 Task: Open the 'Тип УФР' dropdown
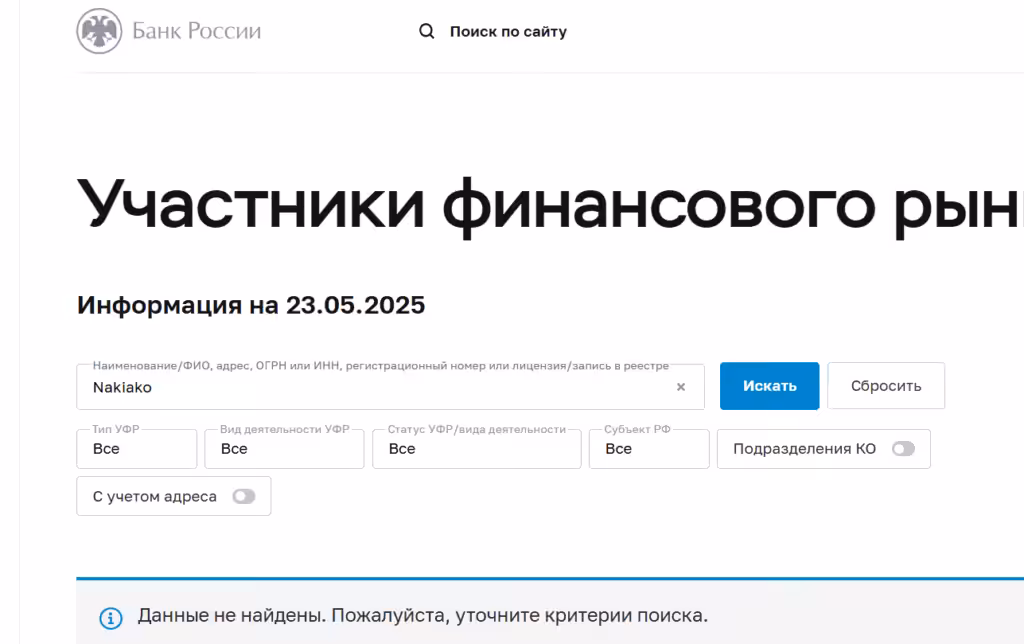click(136, 449)
